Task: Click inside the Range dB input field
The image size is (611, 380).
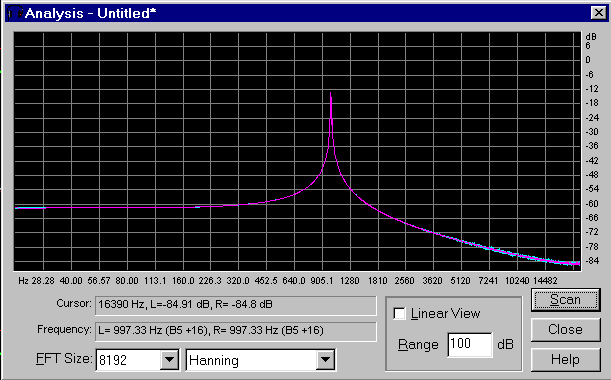Action: pyautogui.click(x=470, y=345)
